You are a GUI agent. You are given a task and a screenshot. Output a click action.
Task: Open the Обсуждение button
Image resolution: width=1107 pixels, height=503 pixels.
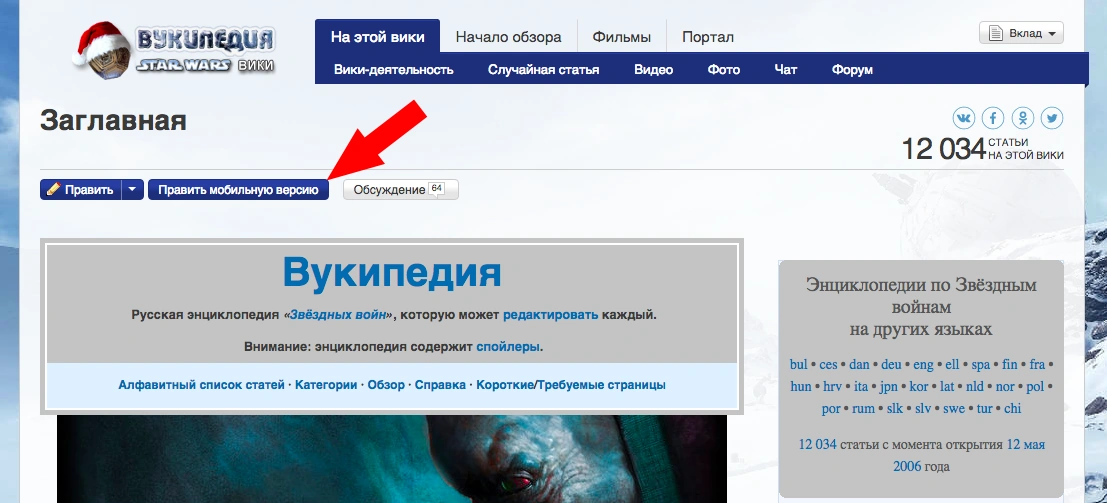[x=401, y=189]
